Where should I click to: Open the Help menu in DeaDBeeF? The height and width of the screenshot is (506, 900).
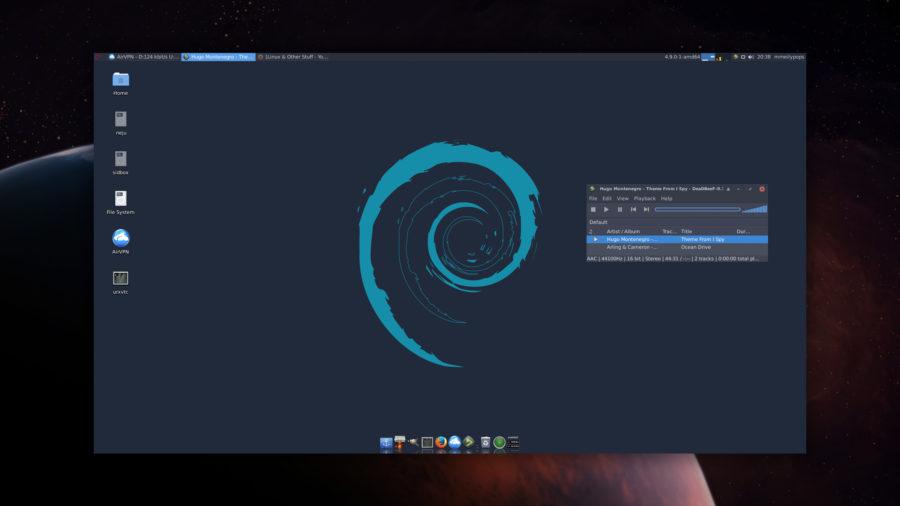(x=666, y=198)
